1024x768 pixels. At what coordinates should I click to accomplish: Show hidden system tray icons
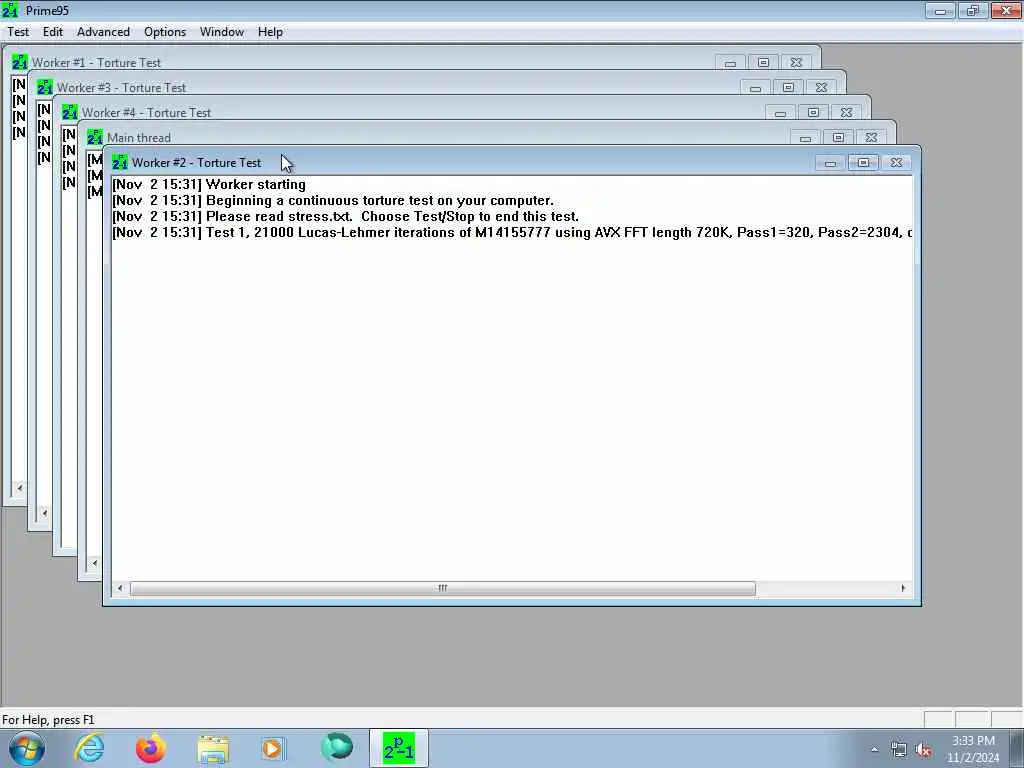point(874,750)
